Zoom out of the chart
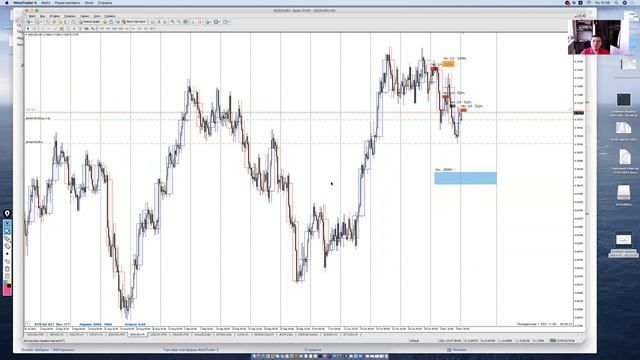This screenshot has width=640, height=360. pyautogui.click(x=179, y=22)
